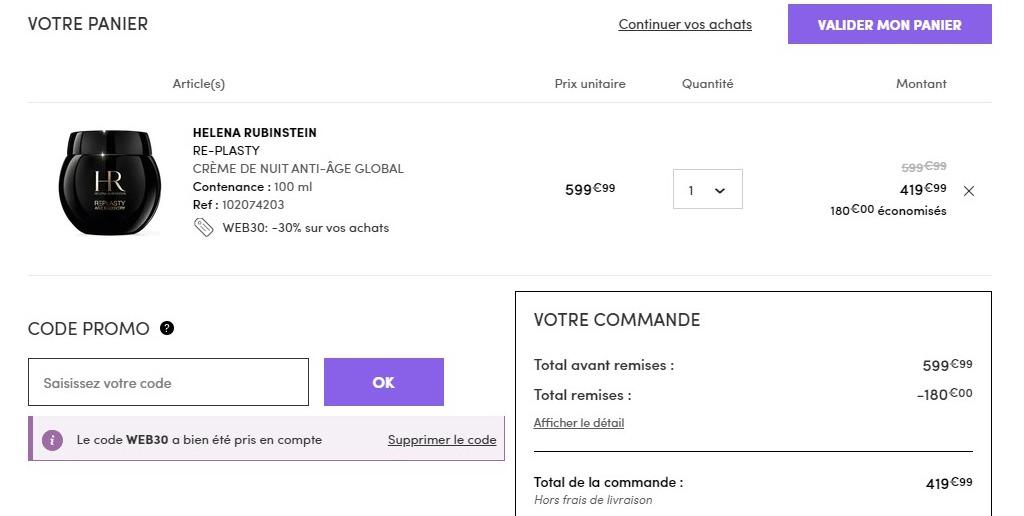Open the HELENA RUBINSTEIN brand name link
1024x516 pixels.
tap(255, 133)
